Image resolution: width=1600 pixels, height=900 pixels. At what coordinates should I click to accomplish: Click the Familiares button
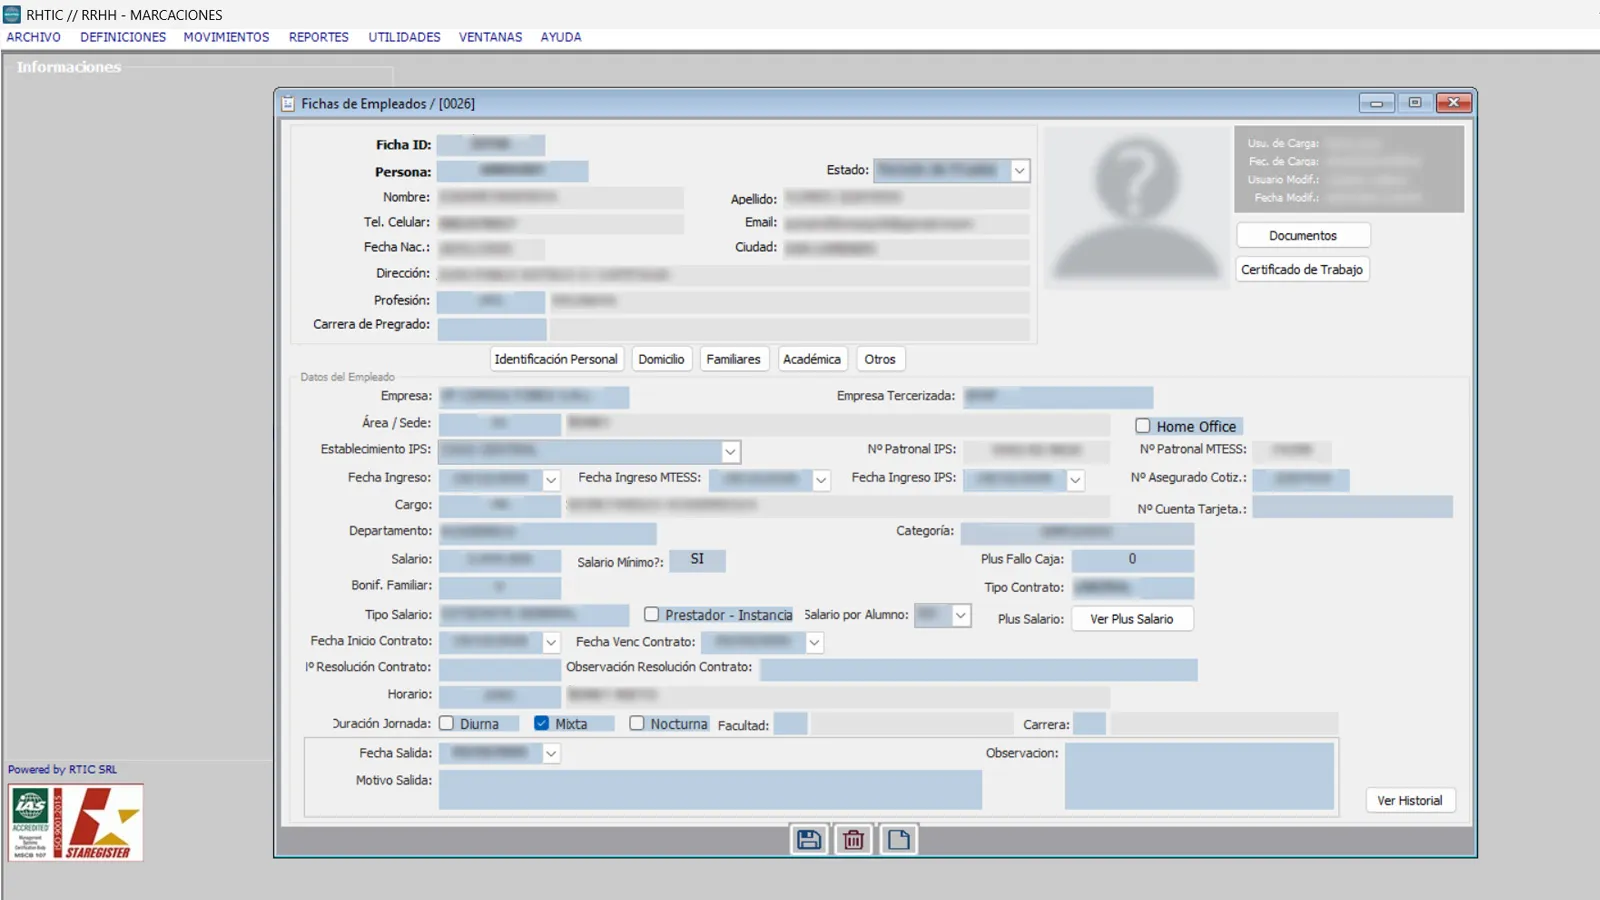click(x=733, y=359)
